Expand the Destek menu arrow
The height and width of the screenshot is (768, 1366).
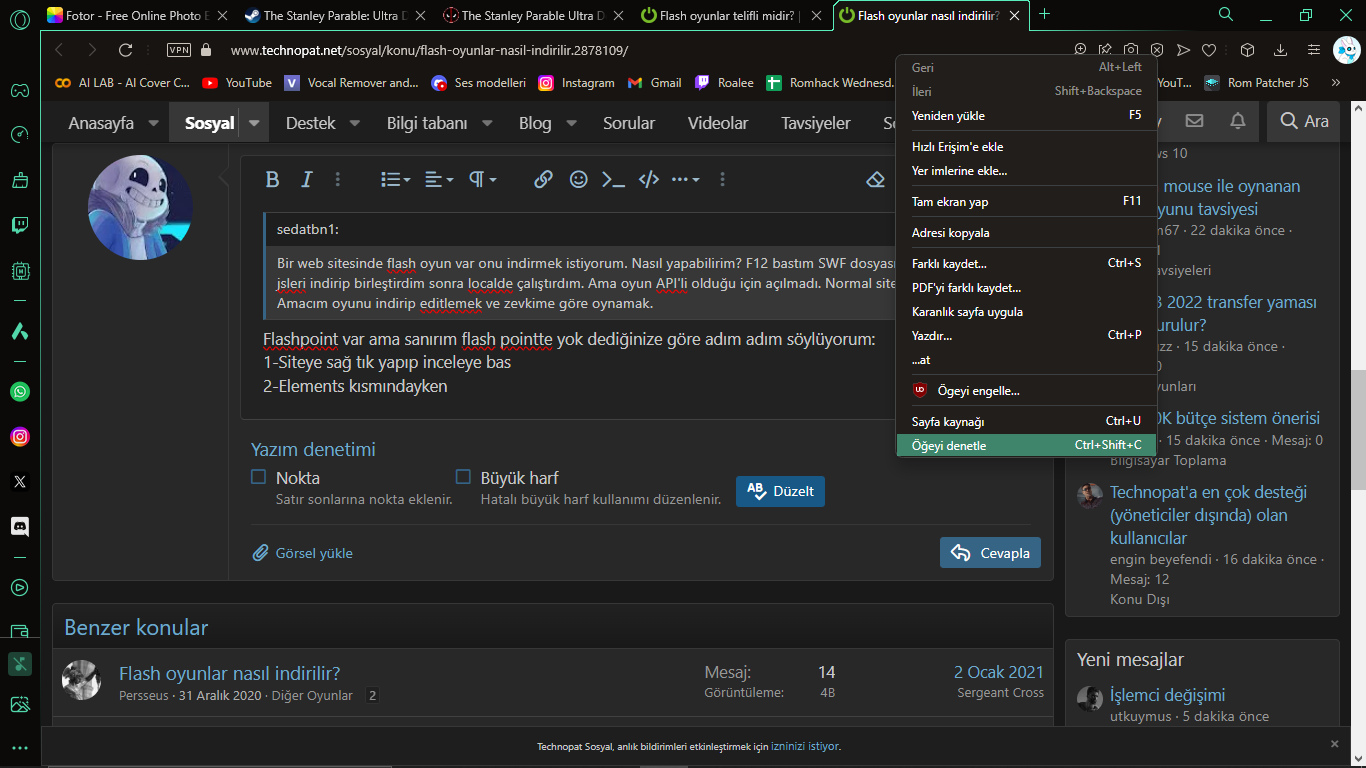click(355, 124)
